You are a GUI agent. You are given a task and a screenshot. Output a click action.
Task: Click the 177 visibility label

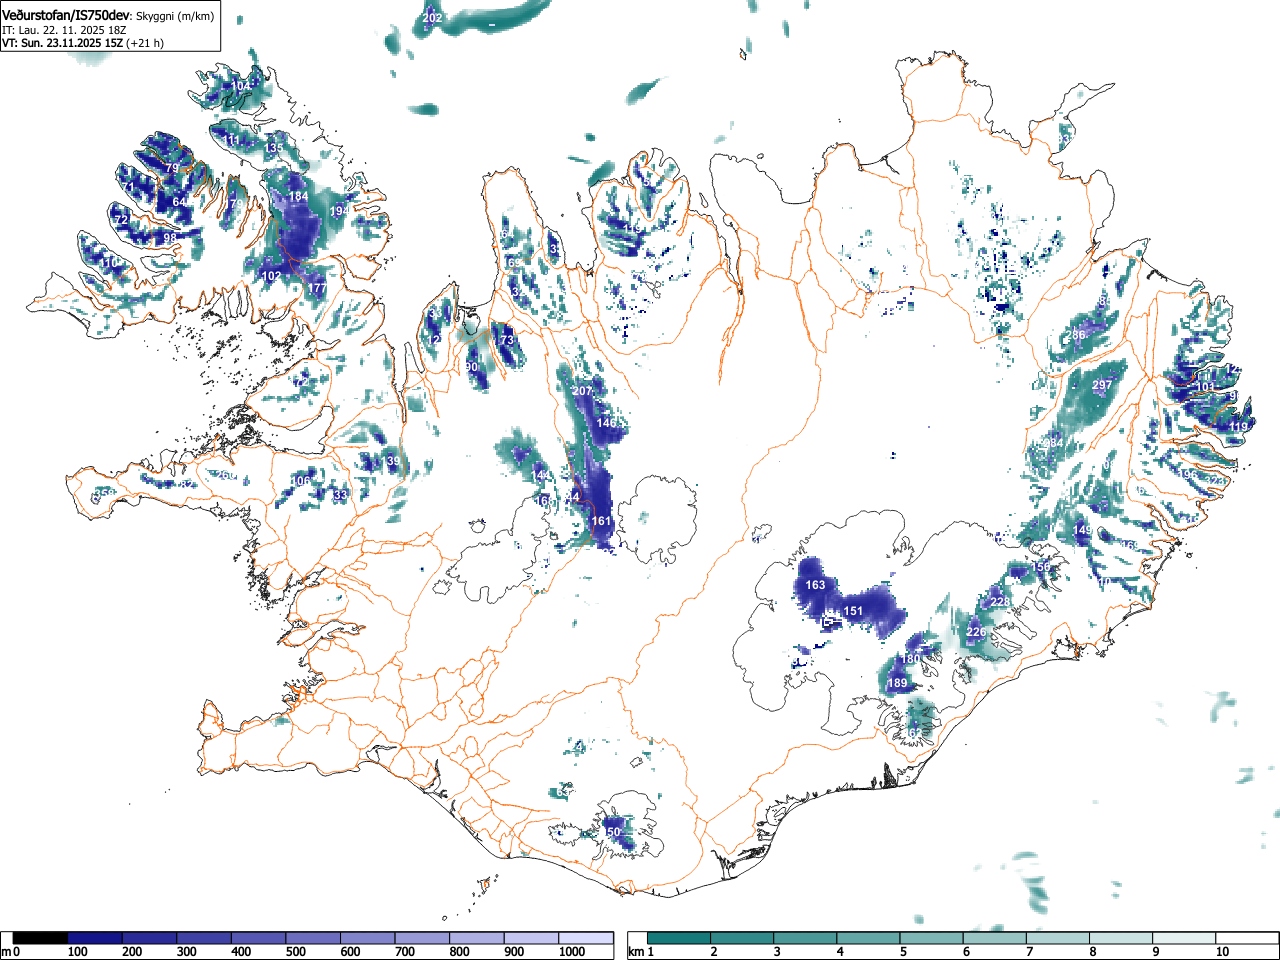[x=317, y=288]
